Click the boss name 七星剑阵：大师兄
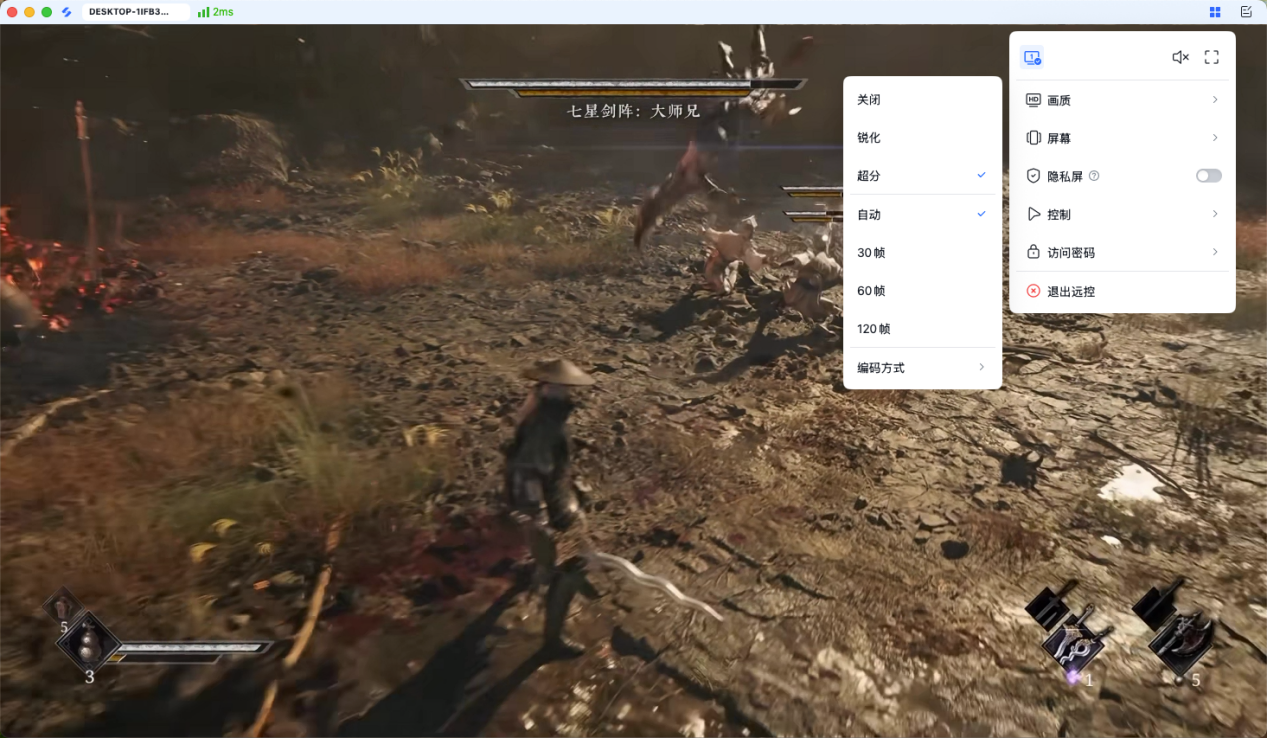The image size is (1267, 738). [x=634, y=111]
